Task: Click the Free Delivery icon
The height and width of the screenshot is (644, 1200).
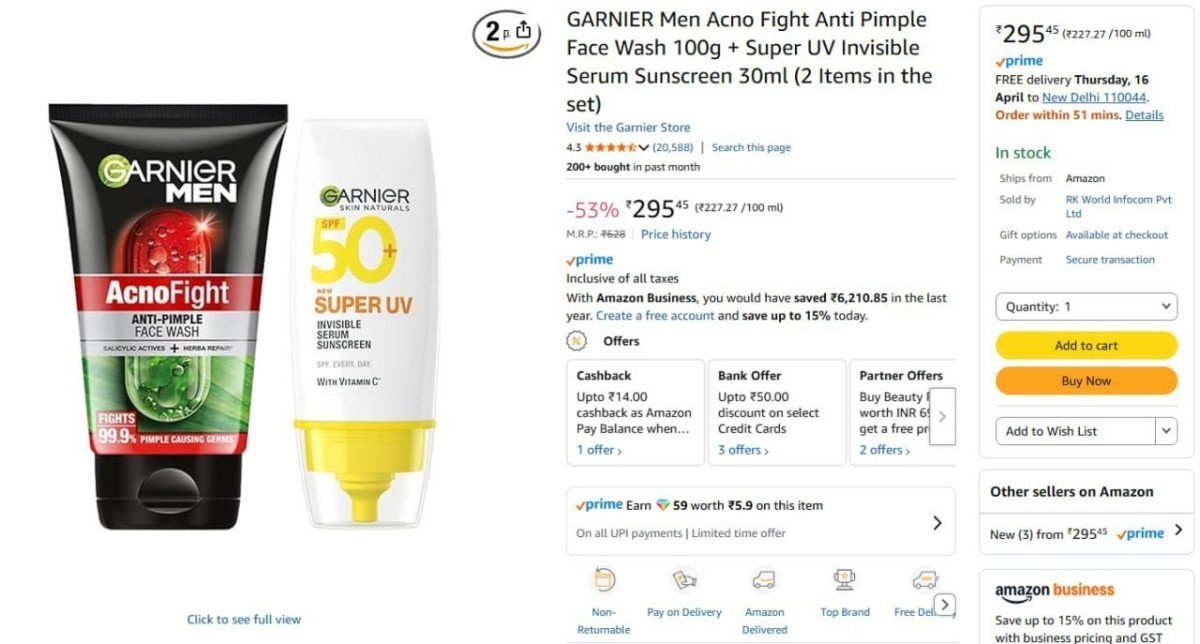Action: (x=924, y=580)
